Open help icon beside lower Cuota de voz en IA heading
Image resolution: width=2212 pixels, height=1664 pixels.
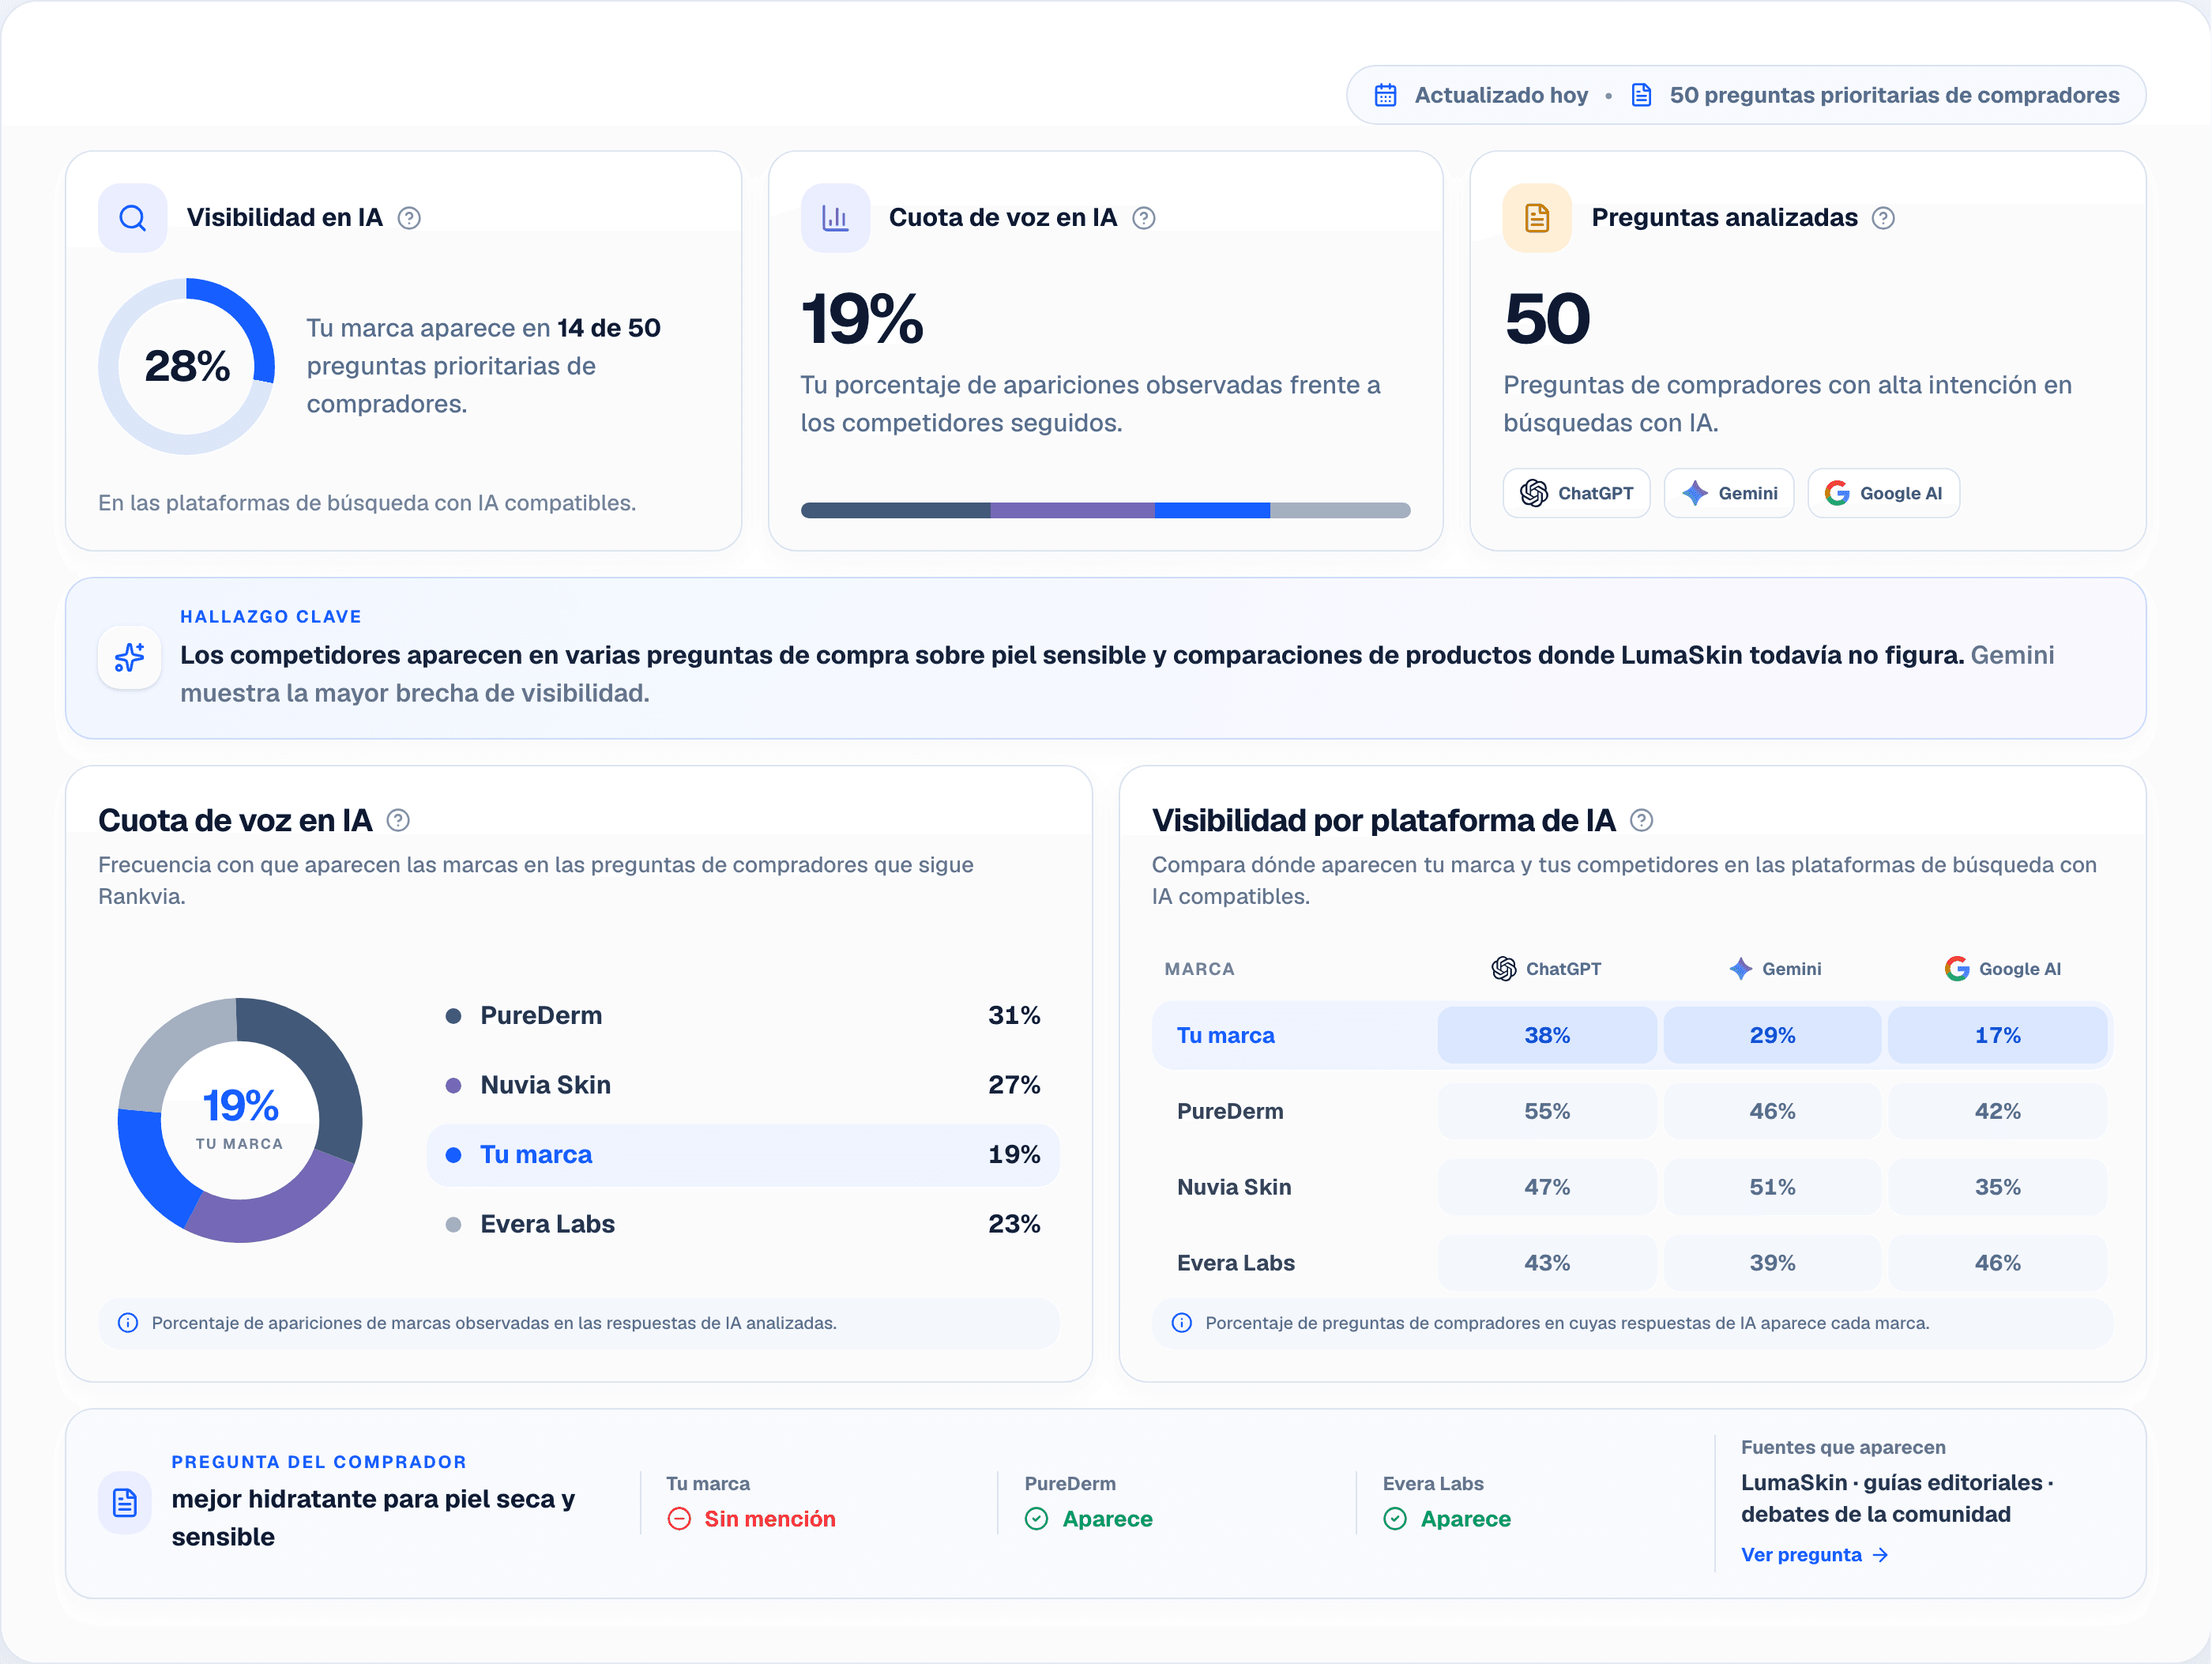click(398, 820)
